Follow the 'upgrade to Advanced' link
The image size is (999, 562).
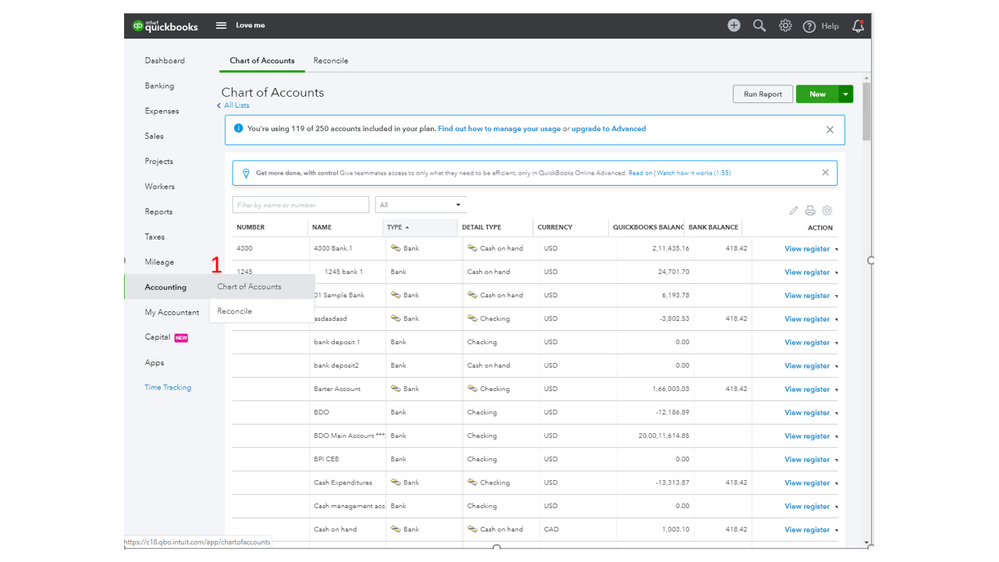point(608,129)
